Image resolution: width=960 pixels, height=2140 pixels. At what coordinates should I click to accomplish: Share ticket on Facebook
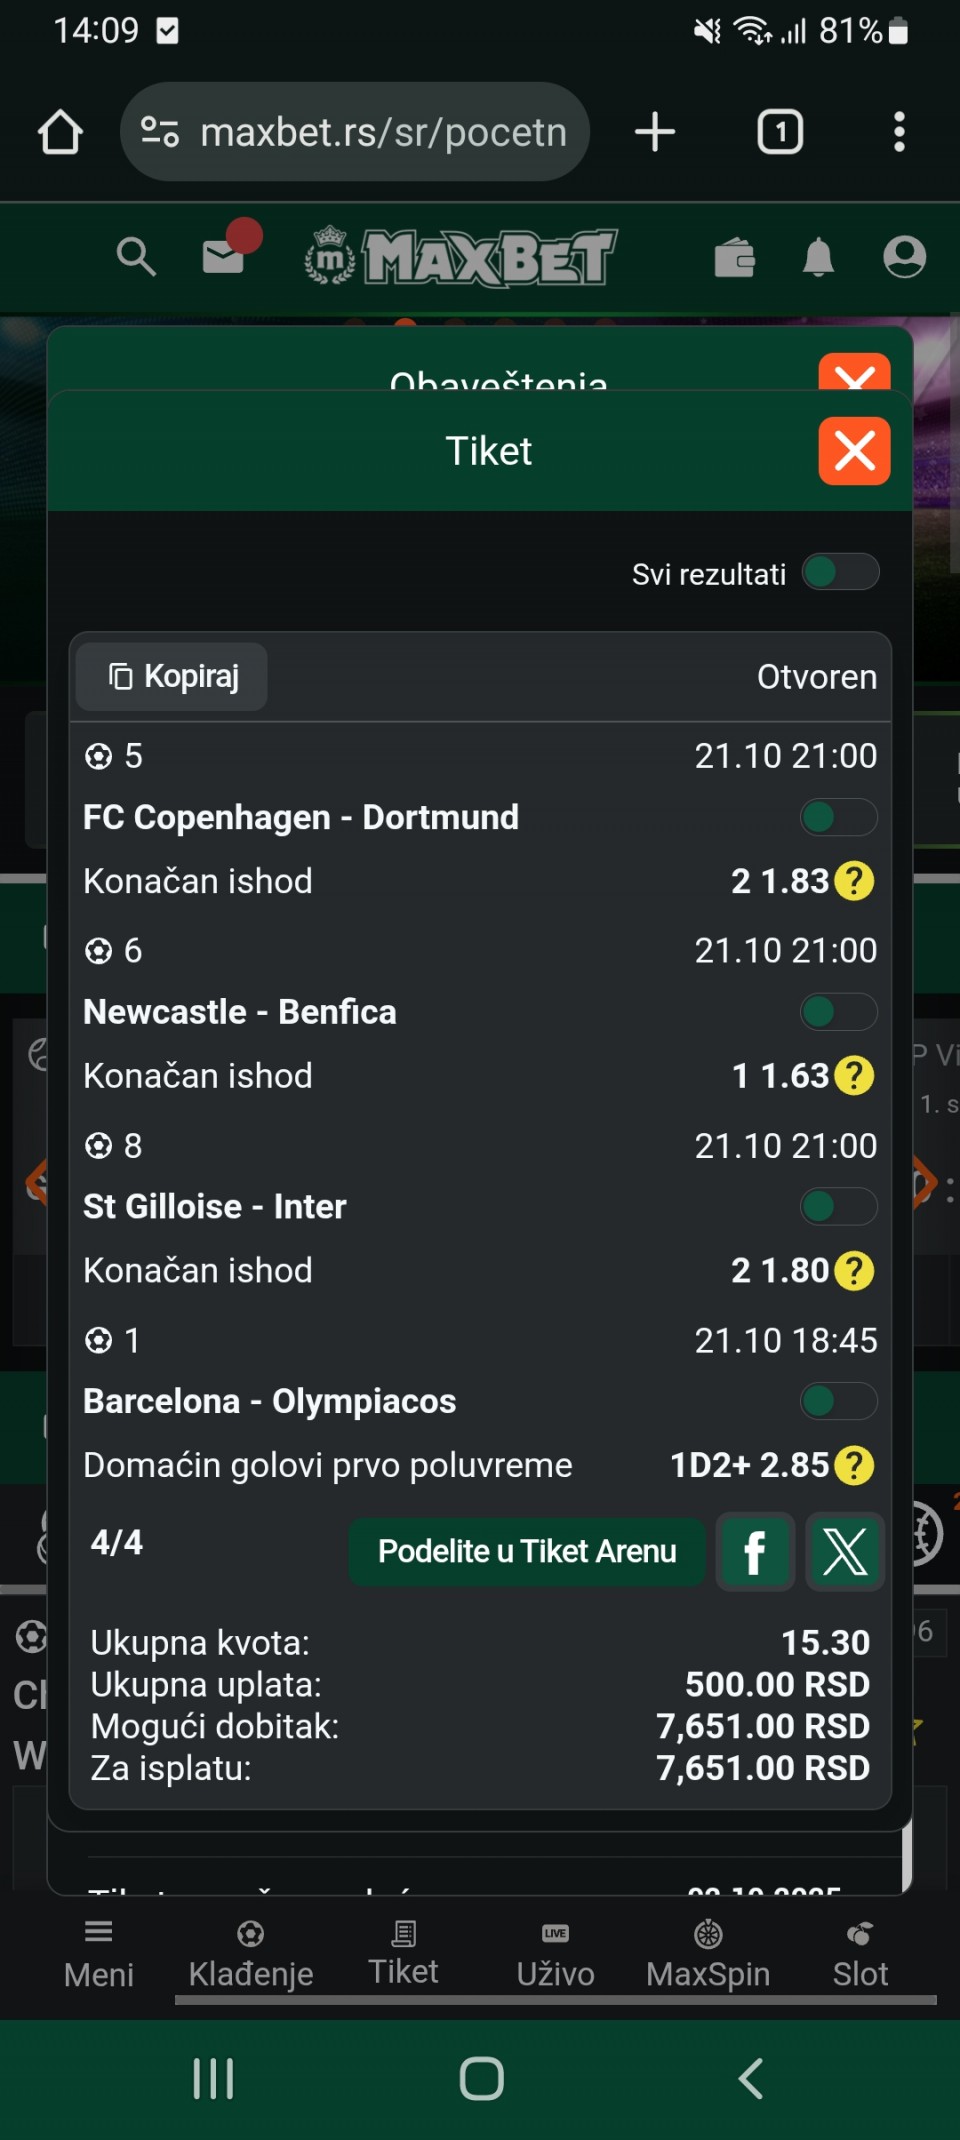tap(755, 1551)
